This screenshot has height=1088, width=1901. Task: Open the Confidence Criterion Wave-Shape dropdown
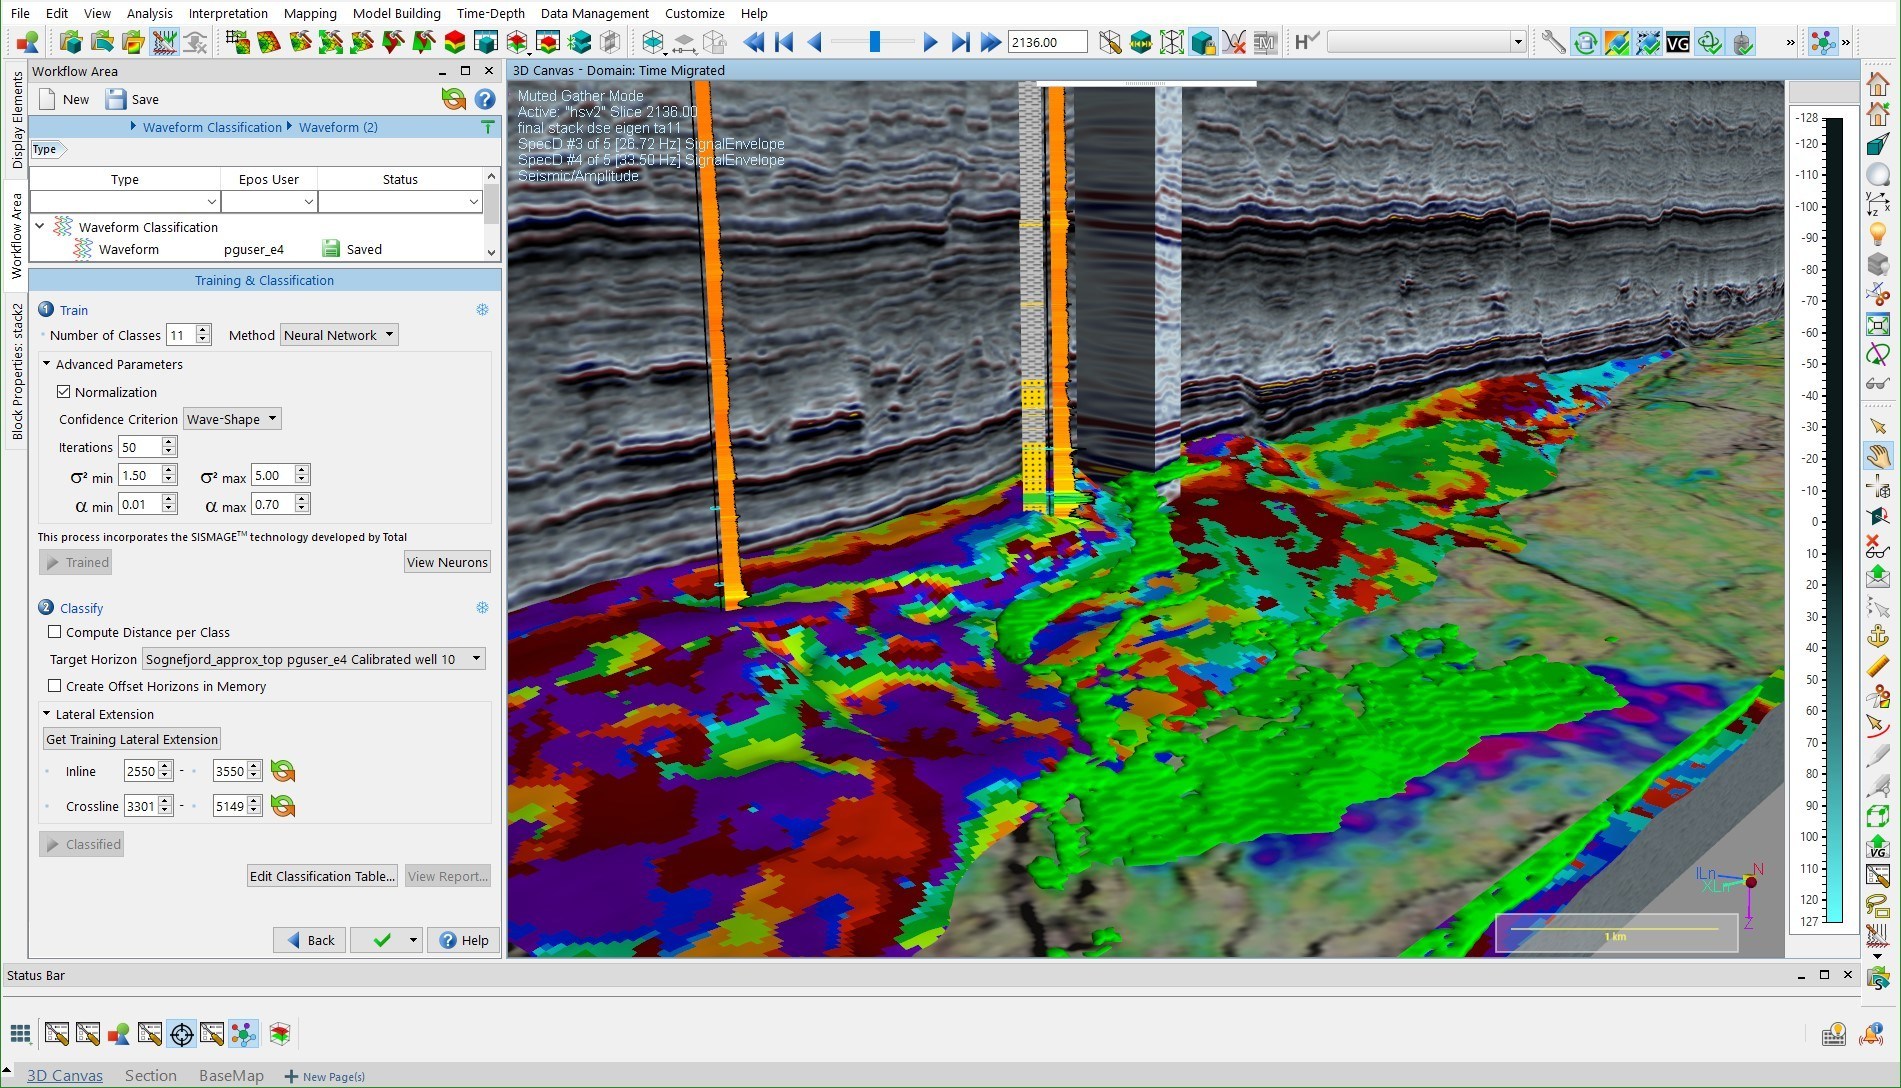232,419
